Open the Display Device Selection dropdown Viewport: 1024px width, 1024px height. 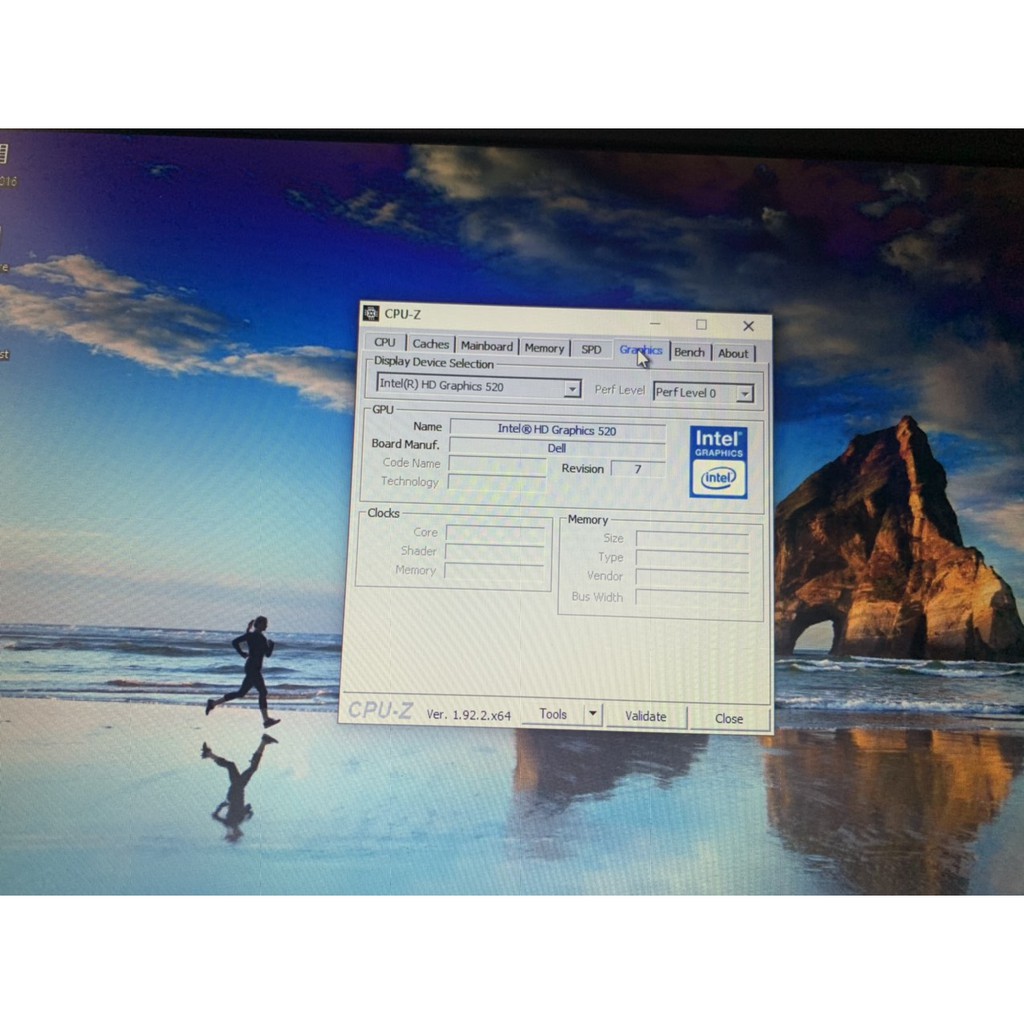coord(572,387)
